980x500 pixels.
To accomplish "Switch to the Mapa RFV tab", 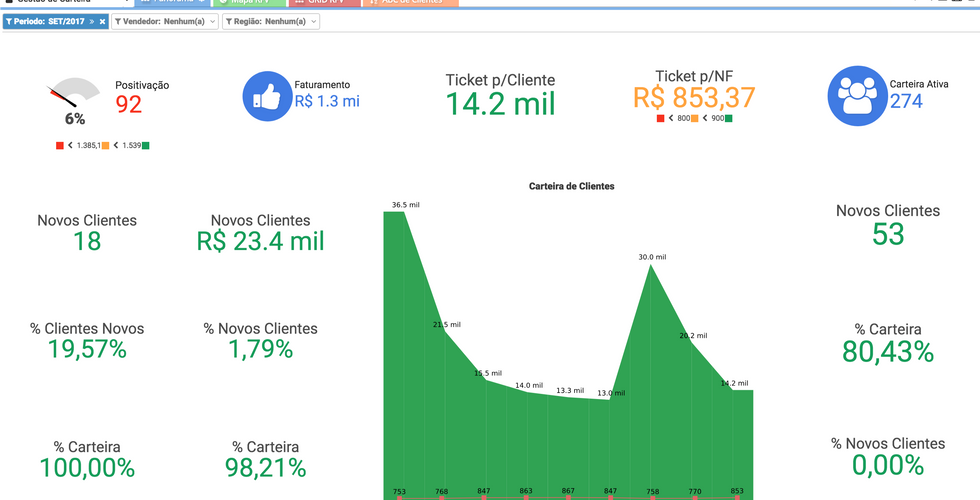I will coord(249,2).
